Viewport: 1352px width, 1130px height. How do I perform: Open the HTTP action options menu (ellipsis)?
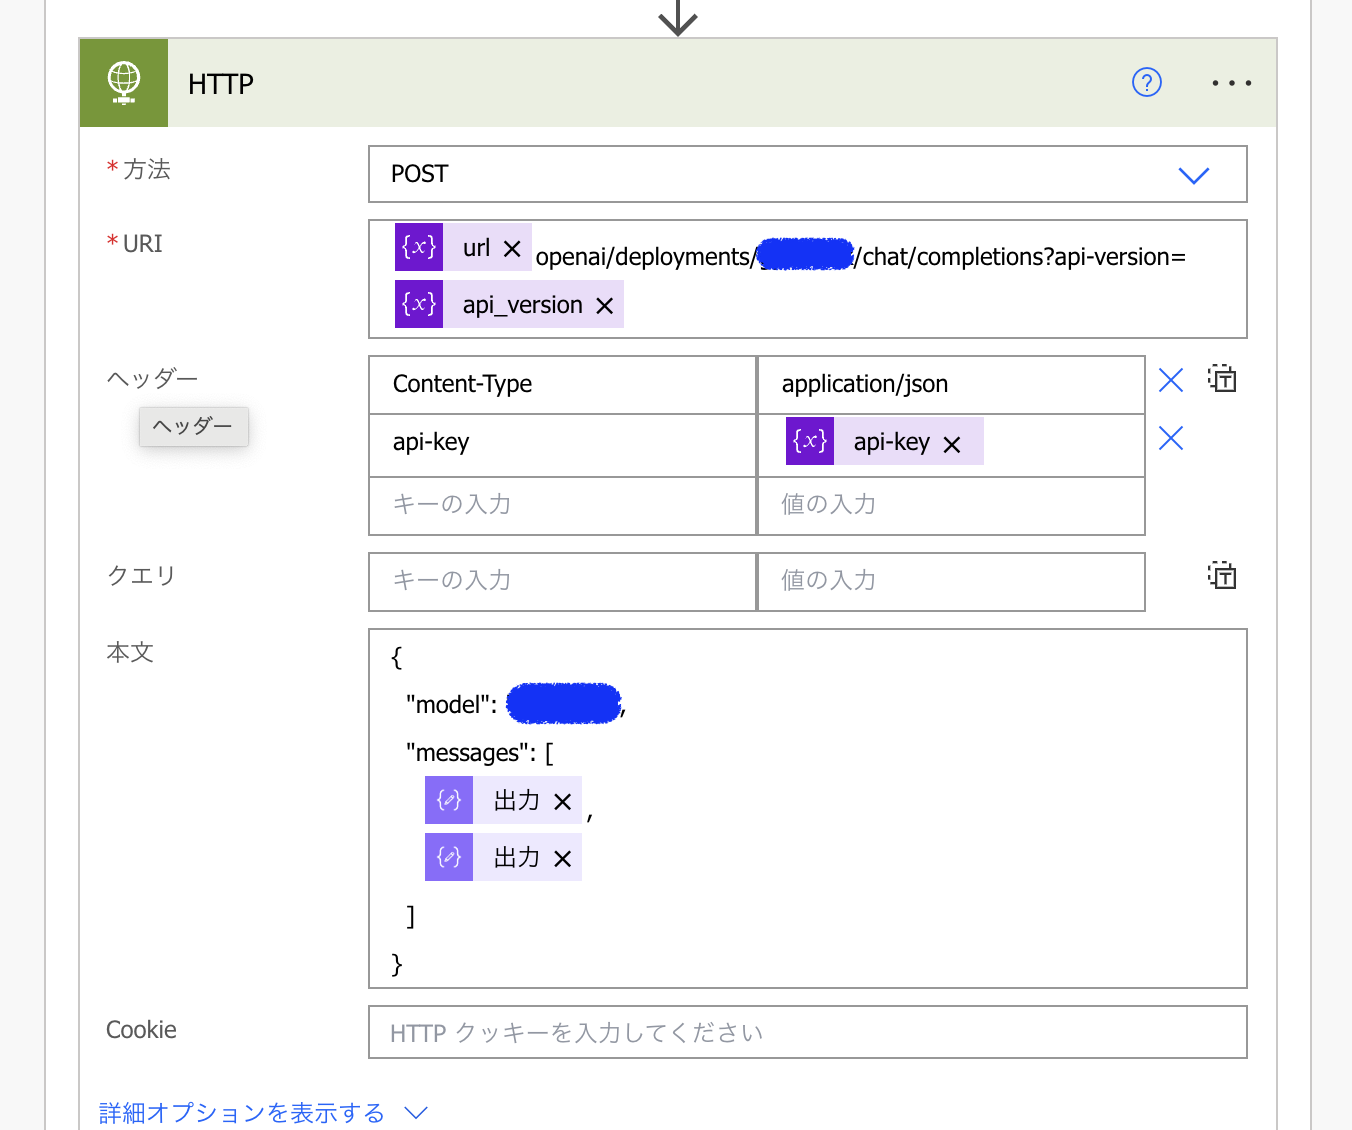pyautogui.click(x=1231, y=83)
